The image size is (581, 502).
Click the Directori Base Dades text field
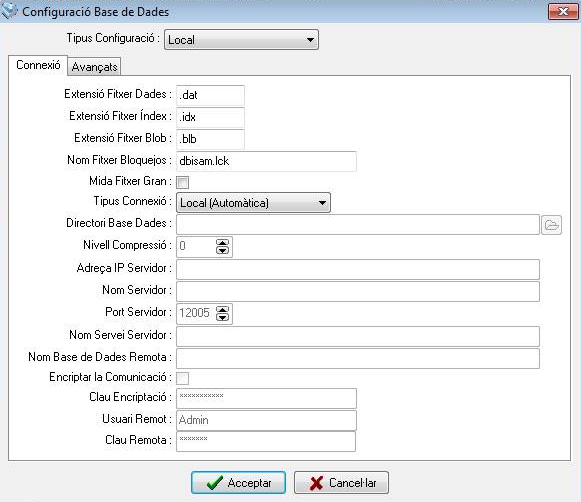click(x=358, y=225)
